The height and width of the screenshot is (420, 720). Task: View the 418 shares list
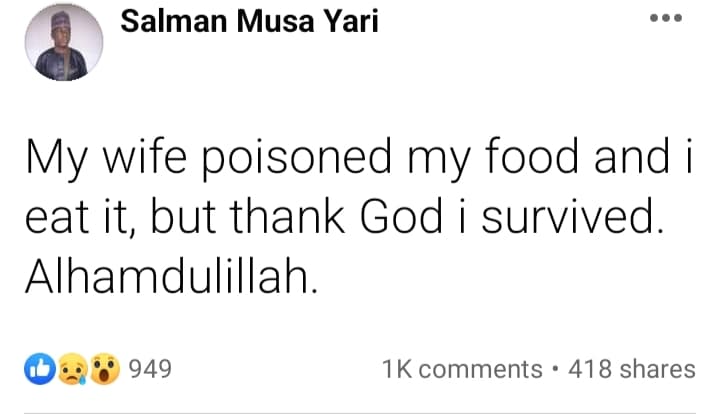(x=631, y=370)
